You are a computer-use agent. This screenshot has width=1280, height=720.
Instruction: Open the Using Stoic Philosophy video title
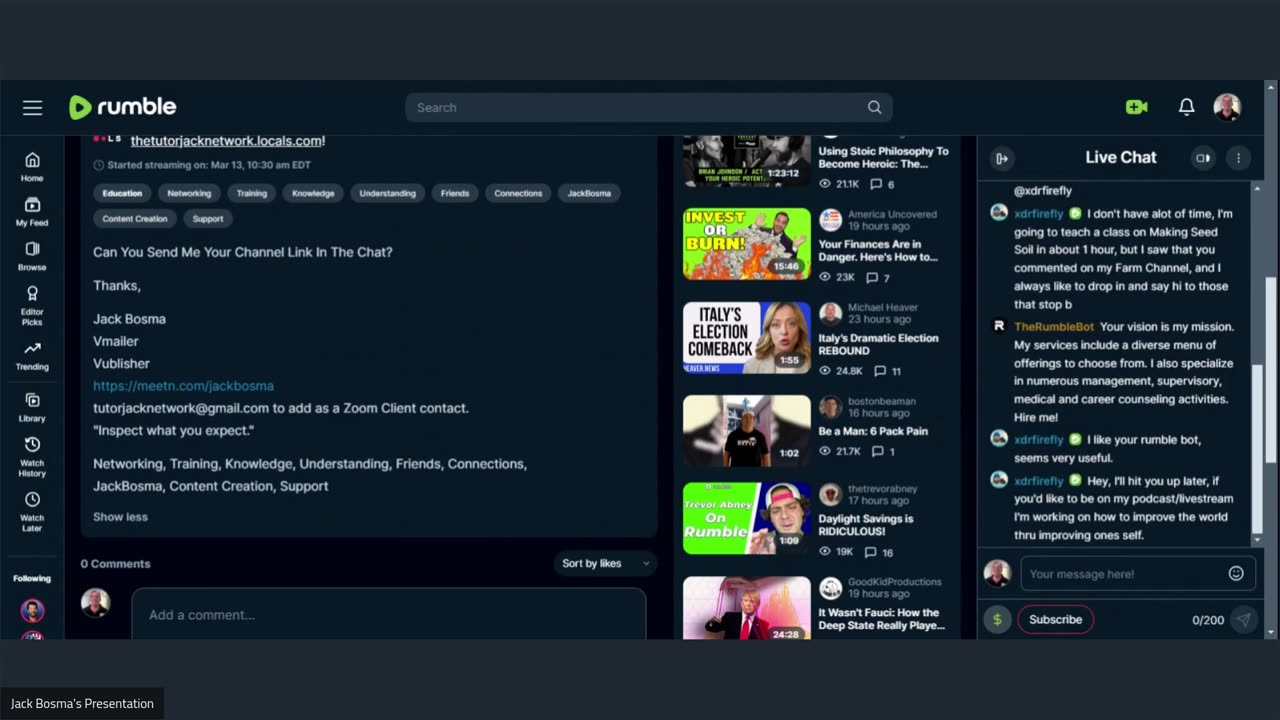(x=883, y=158)
